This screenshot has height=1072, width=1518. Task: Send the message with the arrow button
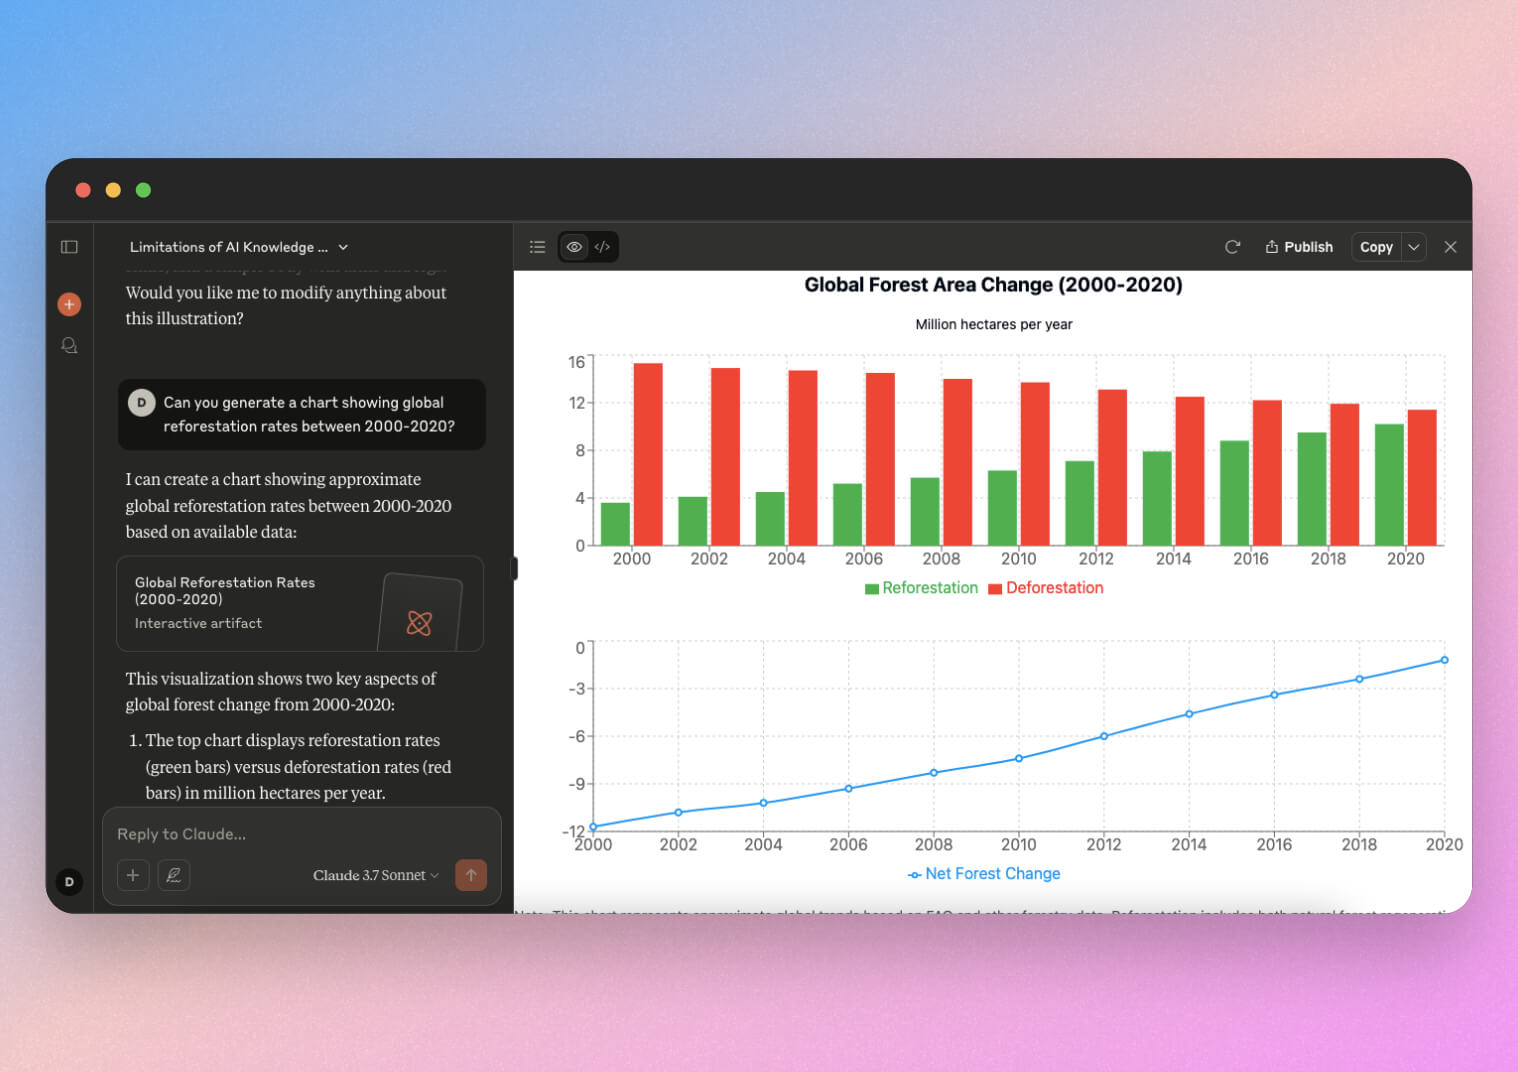pyautogui.click(x=471, y=875)
